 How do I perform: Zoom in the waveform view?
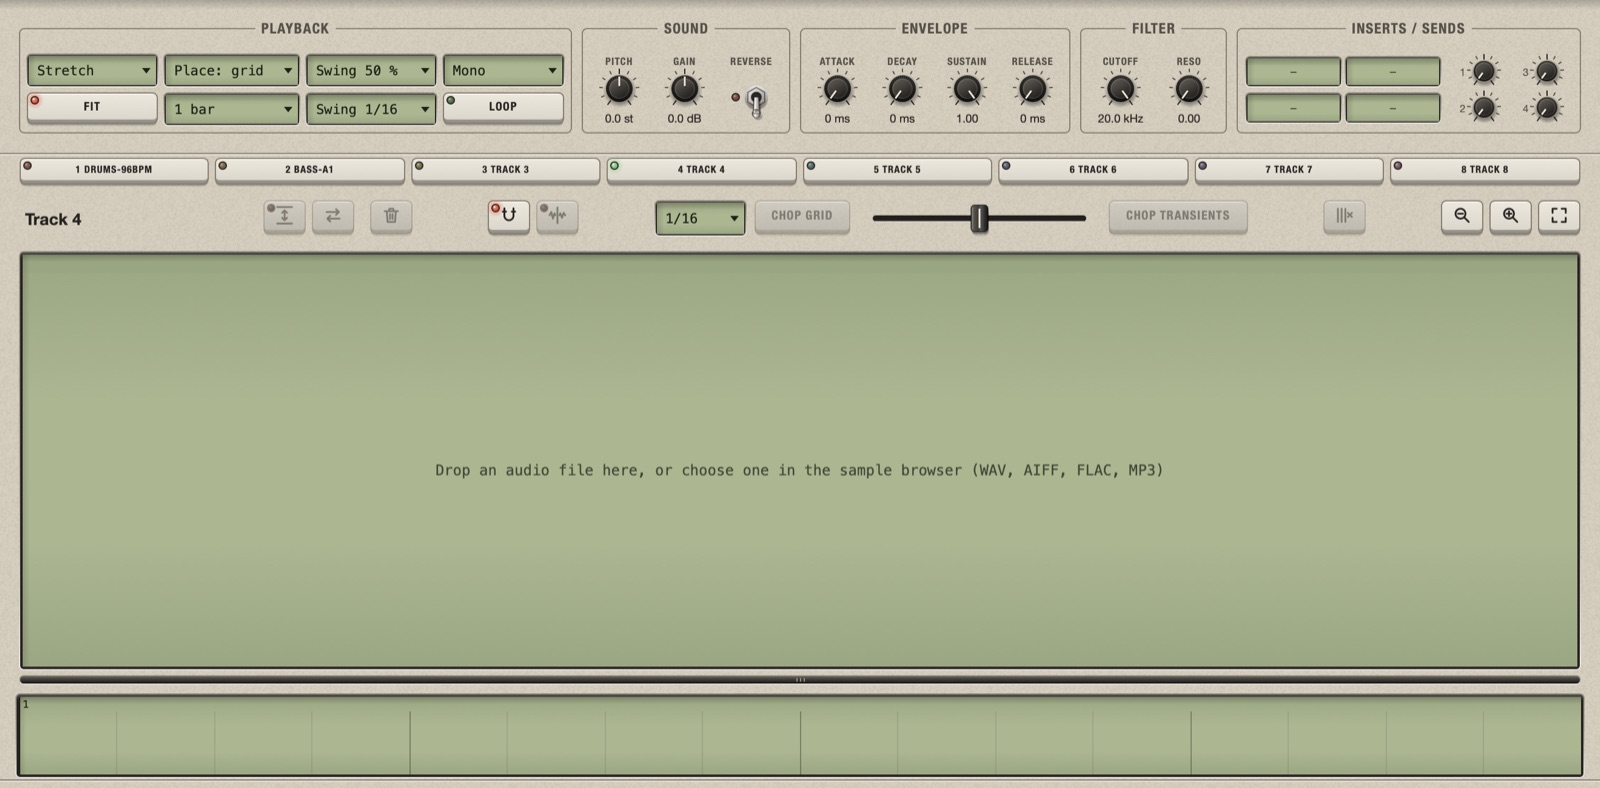click(x=1510, y=216)
